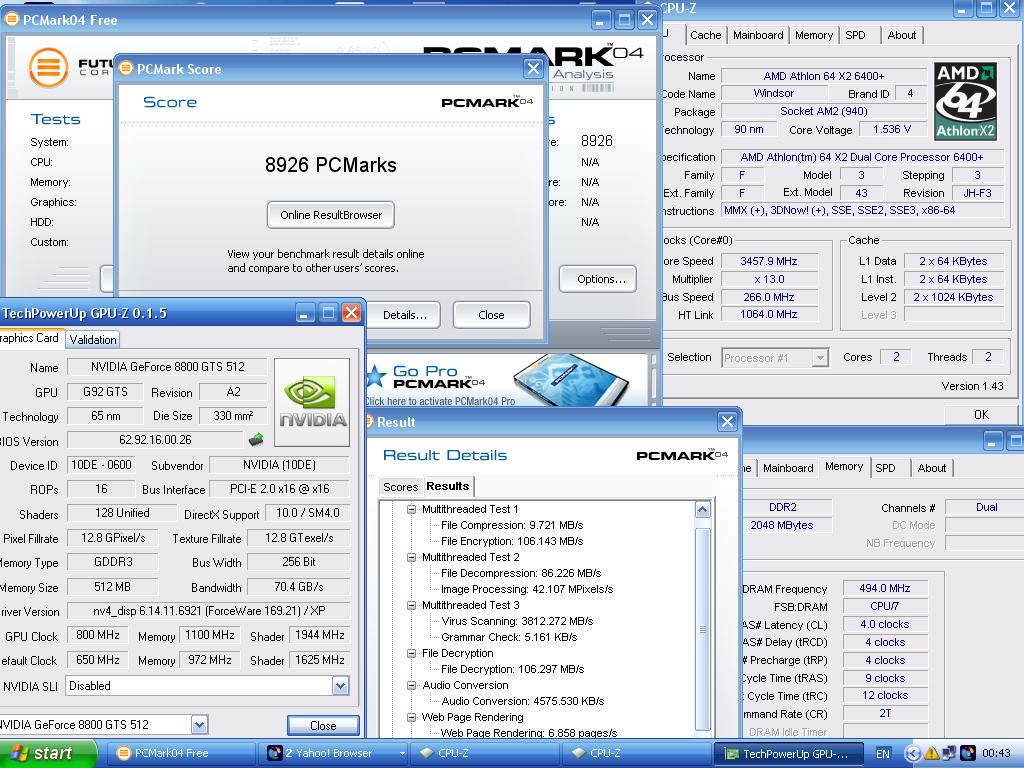This screenshot has height=768, width=1024.
Task: Switch to Scores tab in Result Details
Action: point(400,487)
